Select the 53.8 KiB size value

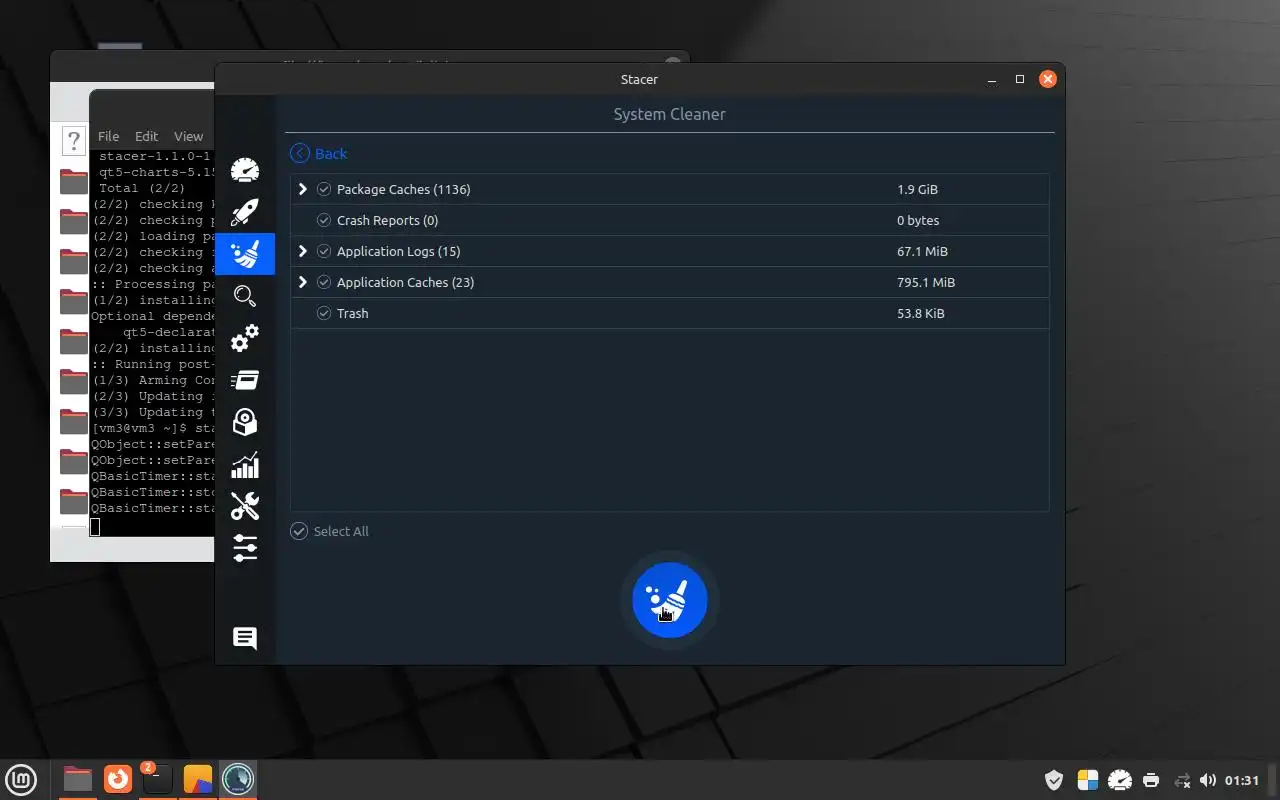click(x=921, y=313)
